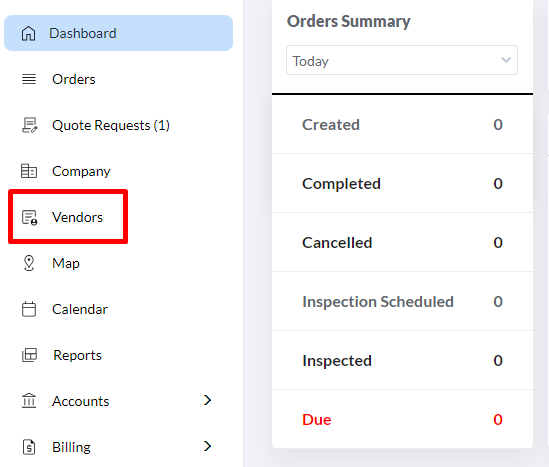Click the Accounts bank icon
This screenshot has height=467, width=549.
[29, 401]
